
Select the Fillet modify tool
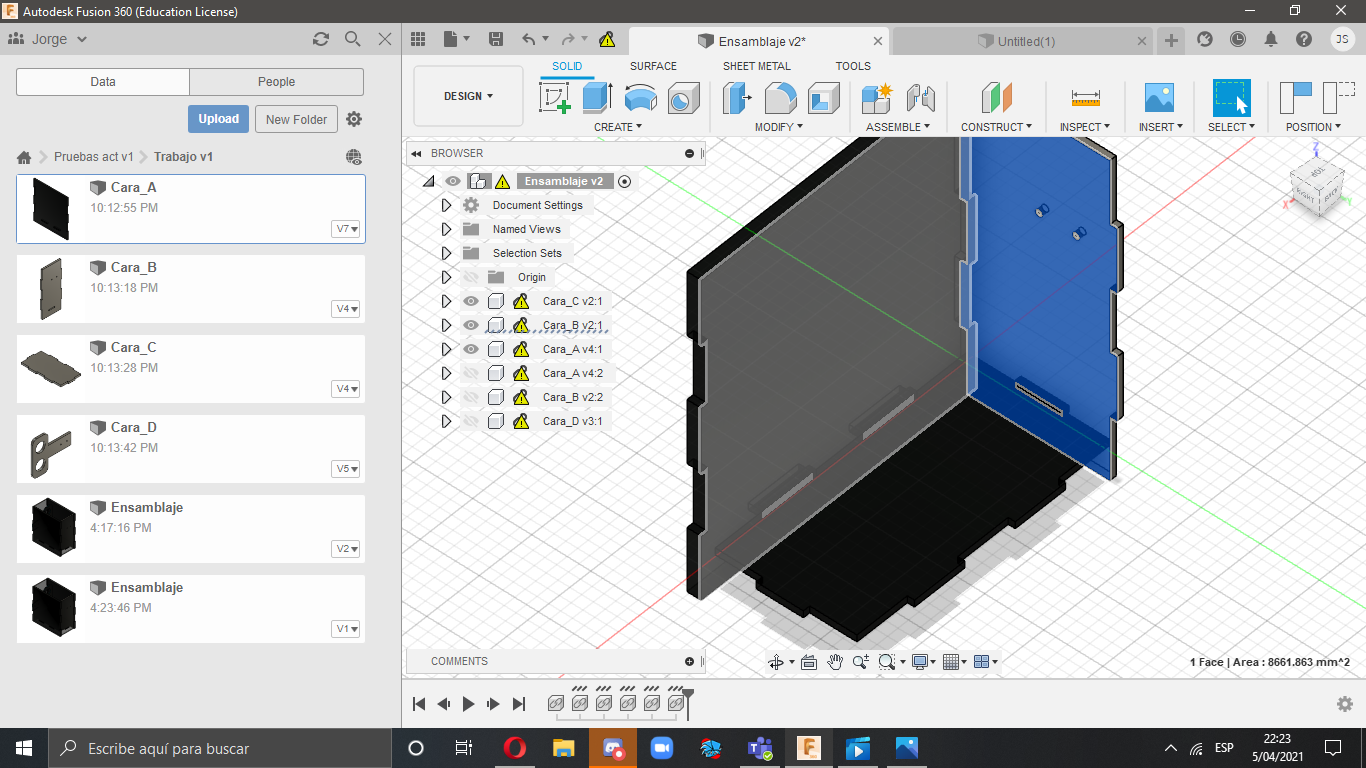780,98
